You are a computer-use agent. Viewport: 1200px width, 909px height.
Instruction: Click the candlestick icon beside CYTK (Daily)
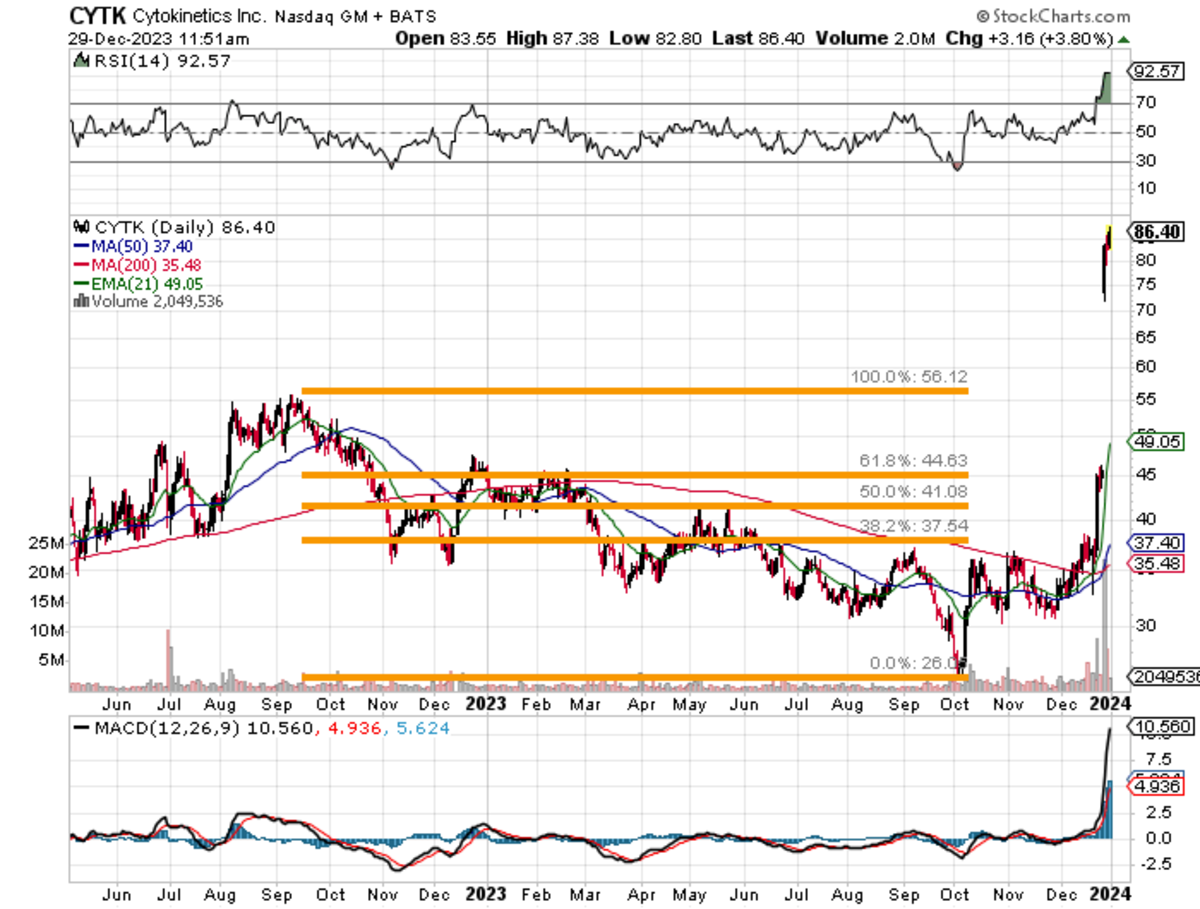point(81,227)
